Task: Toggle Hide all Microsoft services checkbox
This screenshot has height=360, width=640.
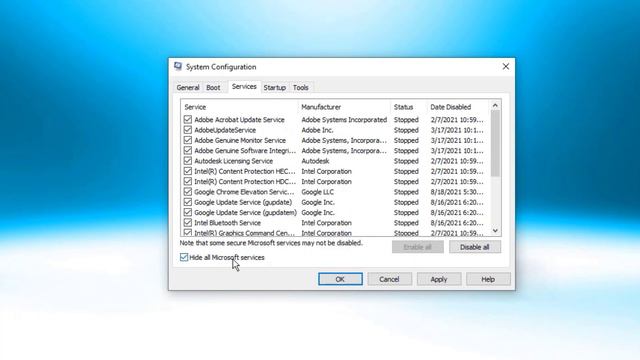Action: 184,257
